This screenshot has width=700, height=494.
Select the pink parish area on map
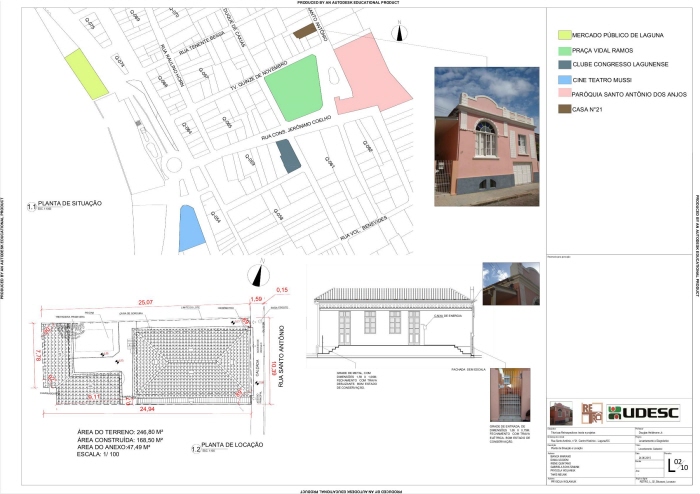(366, 78)
